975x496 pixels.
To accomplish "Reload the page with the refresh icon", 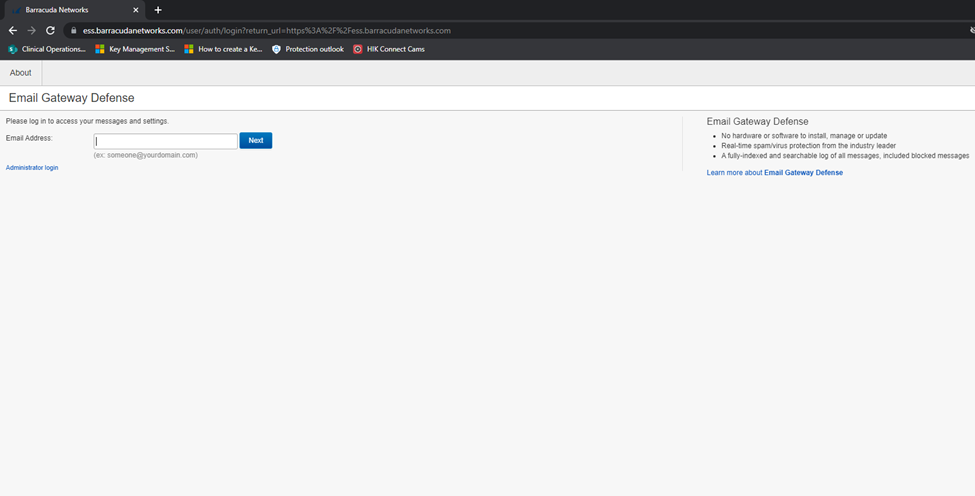I will [x=50, y=30].
